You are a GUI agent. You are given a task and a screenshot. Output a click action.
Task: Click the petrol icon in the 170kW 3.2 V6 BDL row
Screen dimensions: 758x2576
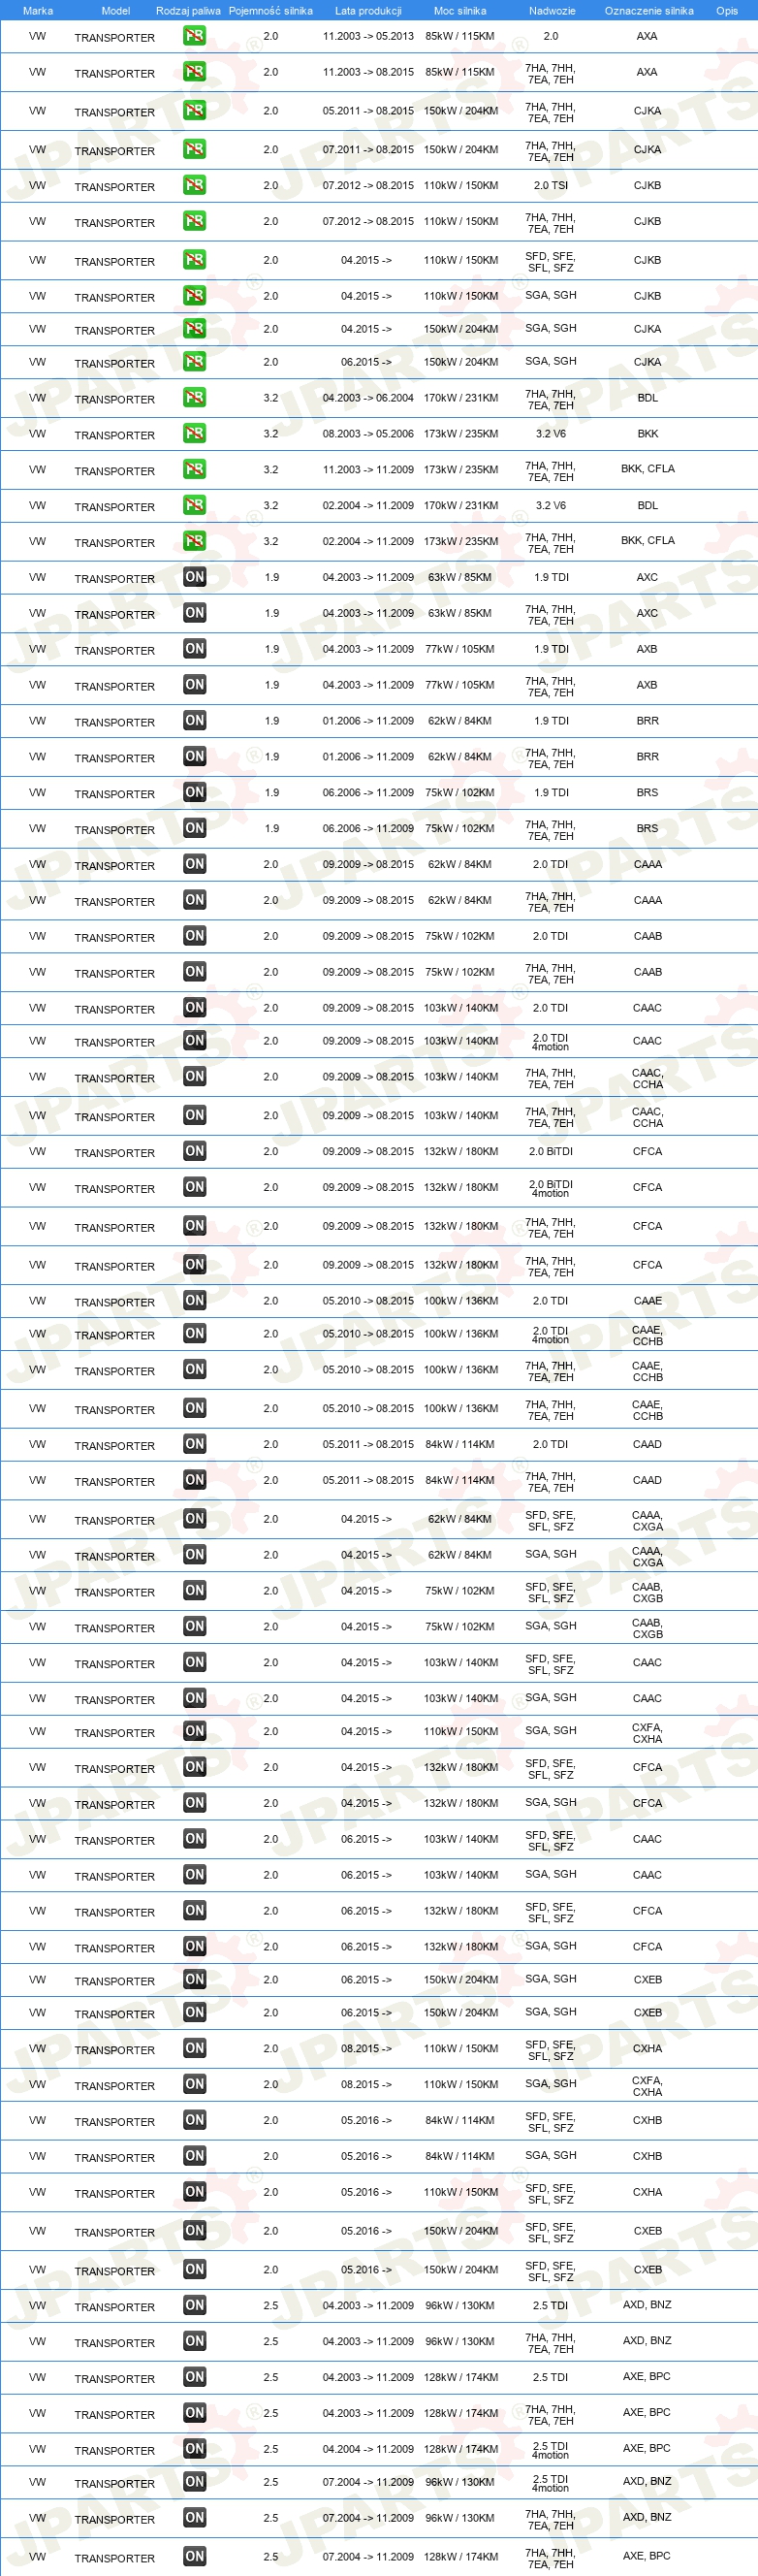coord(194,506)
